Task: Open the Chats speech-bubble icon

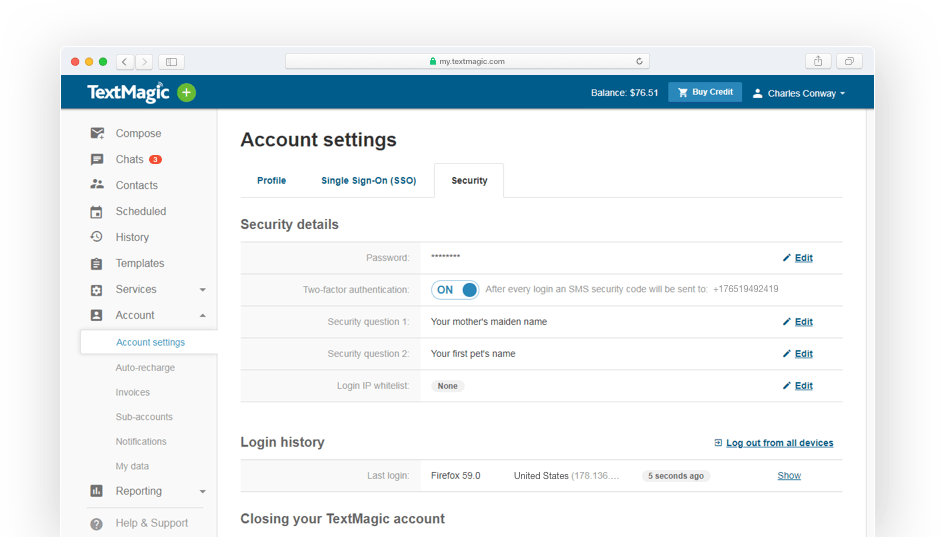Action: [x=97, y=159]
